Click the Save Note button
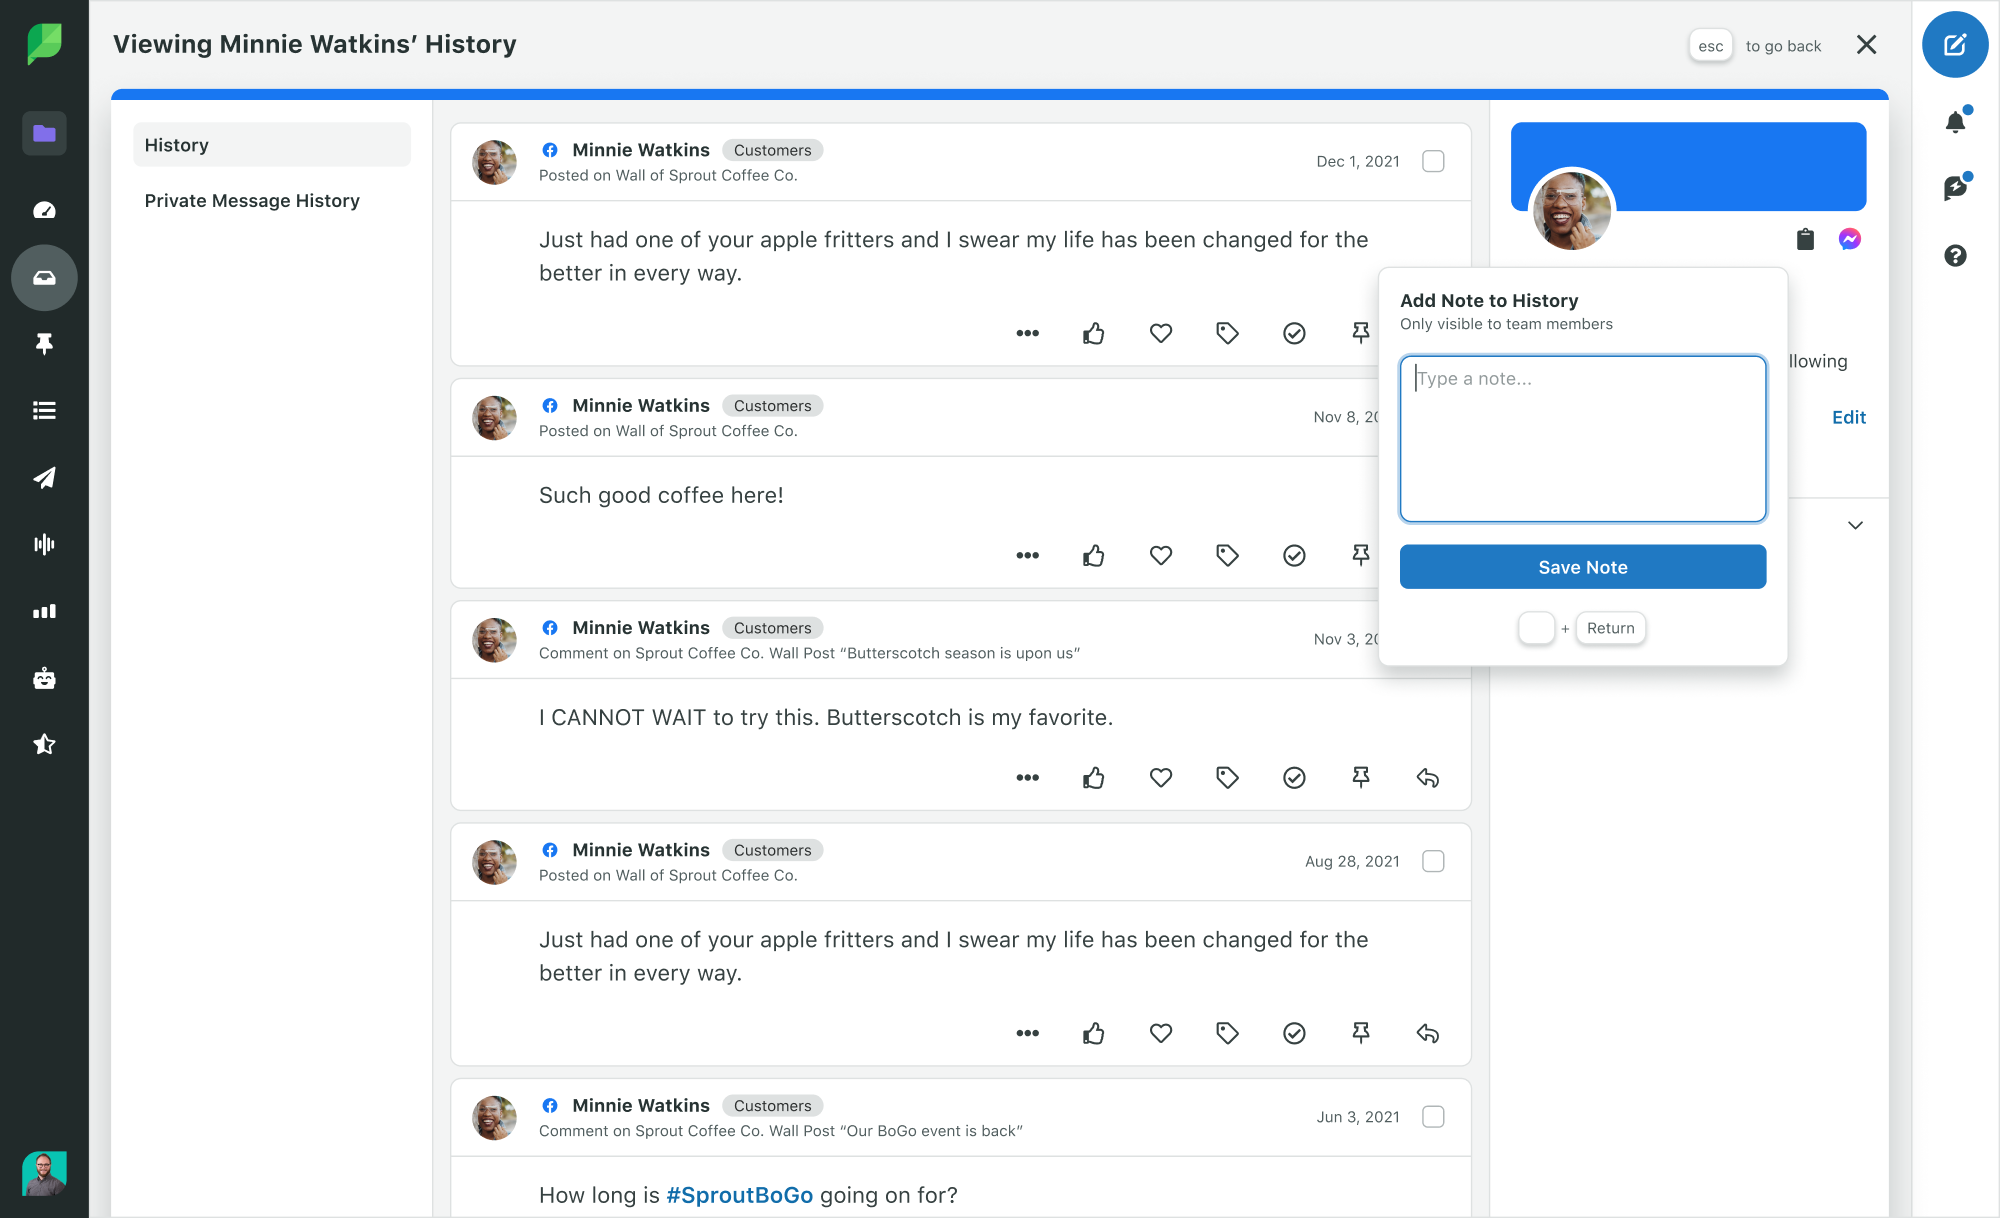The width and height of the screenshot is (2000, 1218). 1583,567
